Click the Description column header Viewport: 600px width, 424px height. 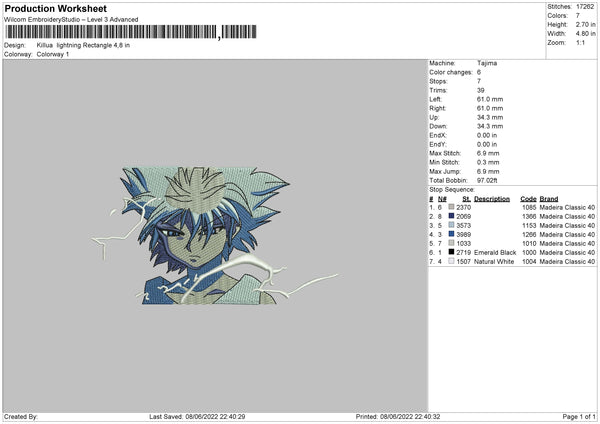click(x=492, y=199)
